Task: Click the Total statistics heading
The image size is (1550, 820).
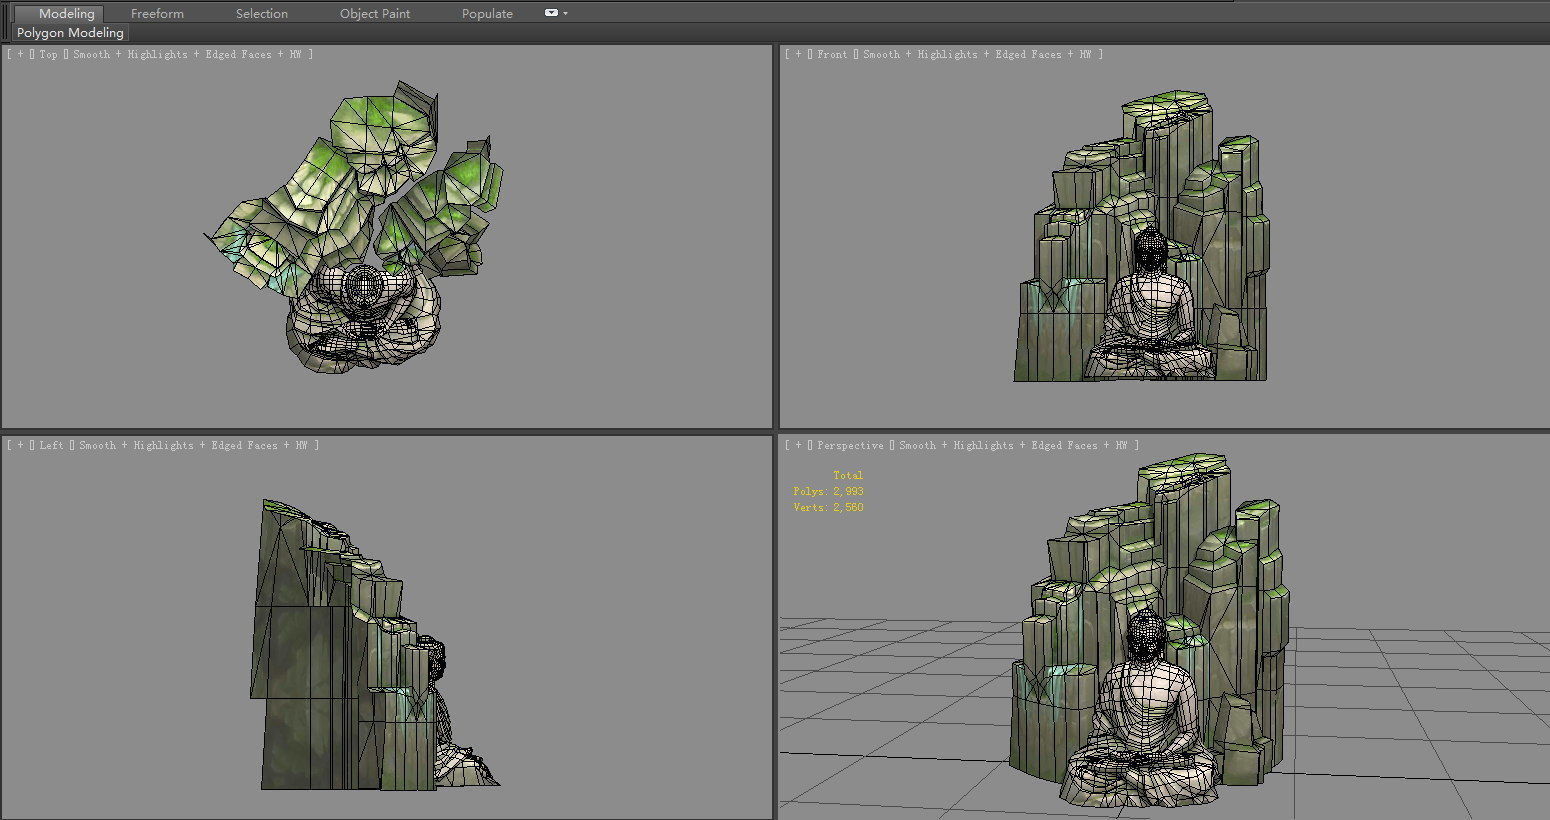Action: point(848,475)
